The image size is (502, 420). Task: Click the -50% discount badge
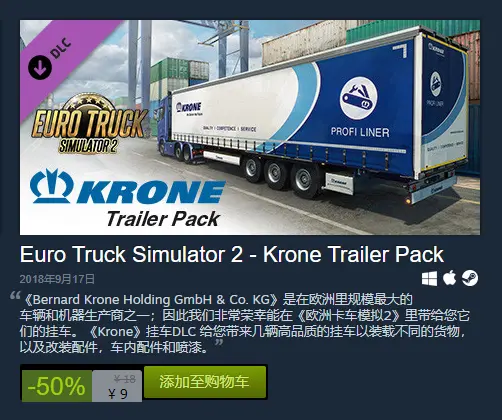pos(57,386)
